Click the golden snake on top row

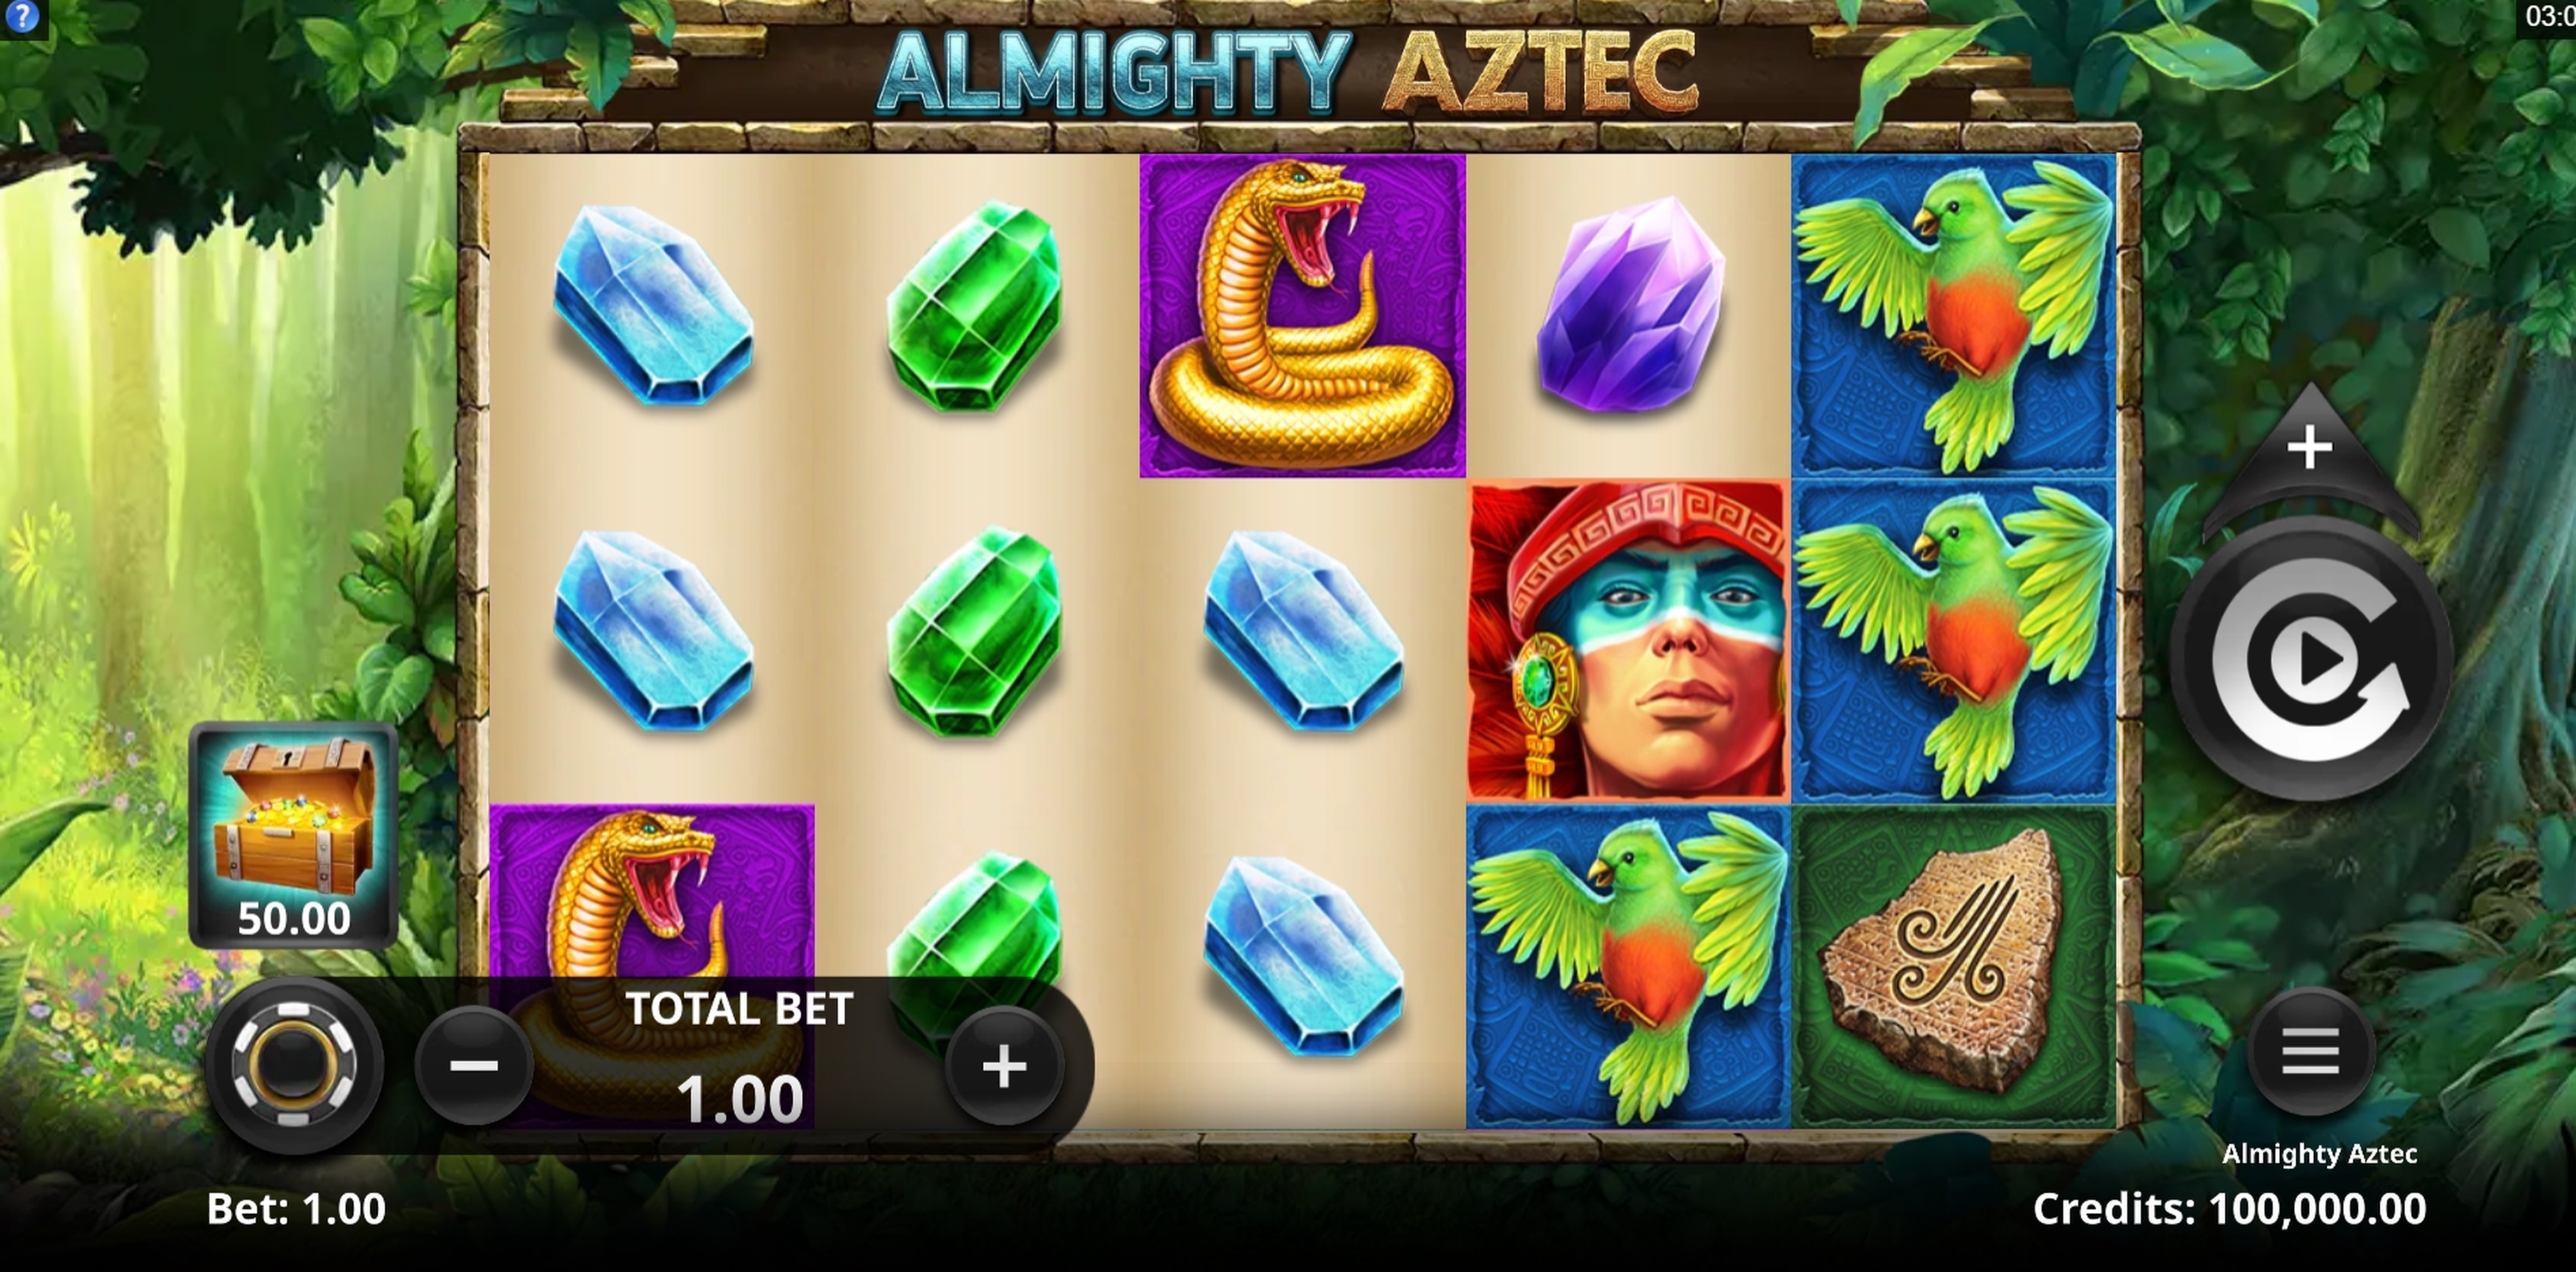coord(1302,315)
